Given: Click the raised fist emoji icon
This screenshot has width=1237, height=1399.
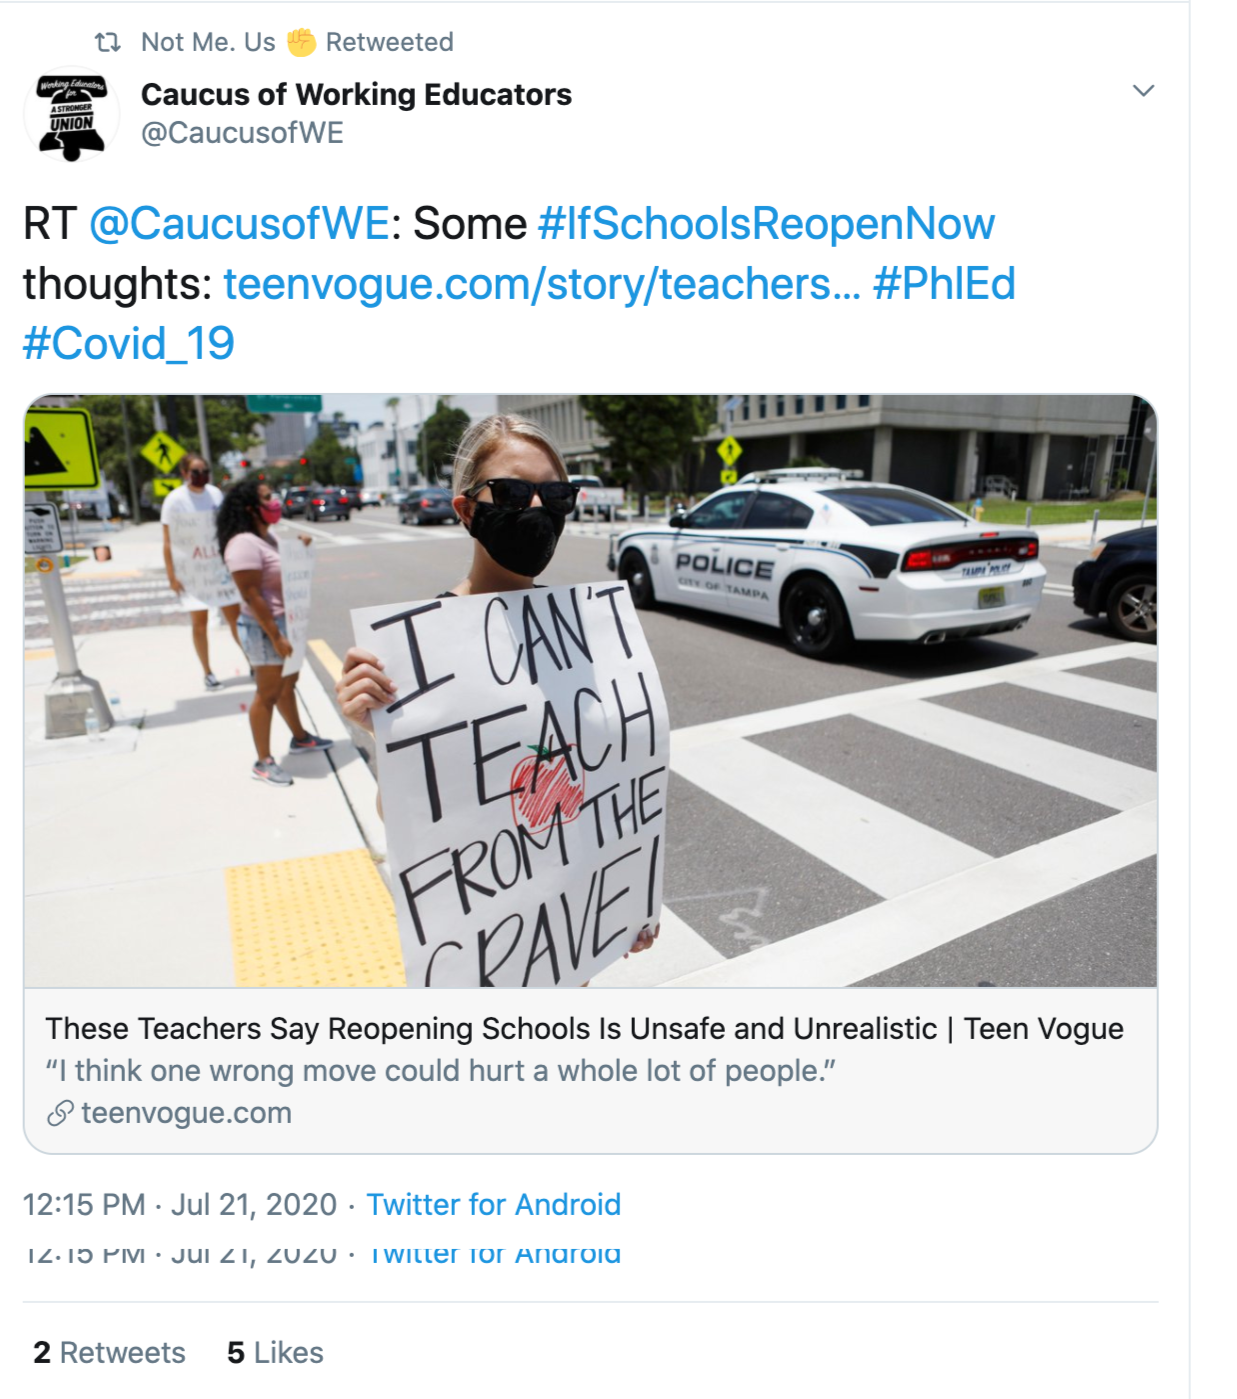Looking at the screenshot, I should [301, 42].
